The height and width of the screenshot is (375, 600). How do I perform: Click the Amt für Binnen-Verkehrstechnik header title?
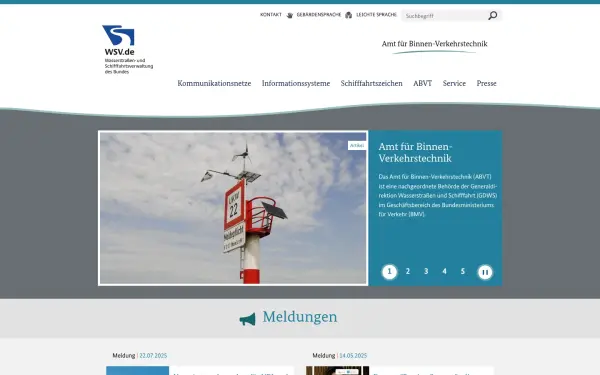click(434, 44)
